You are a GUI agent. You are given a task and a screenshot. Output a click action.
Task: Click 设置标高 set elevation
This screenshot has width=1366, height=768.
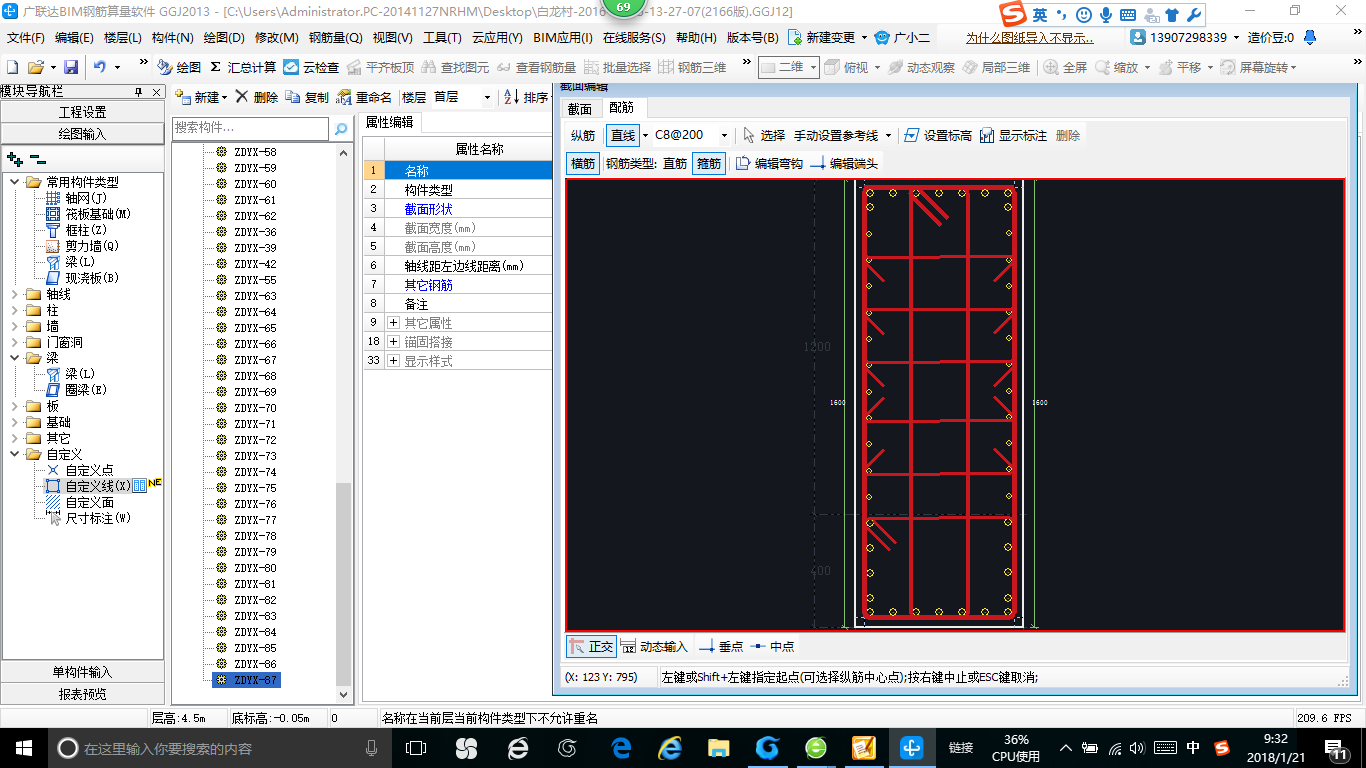937,135
